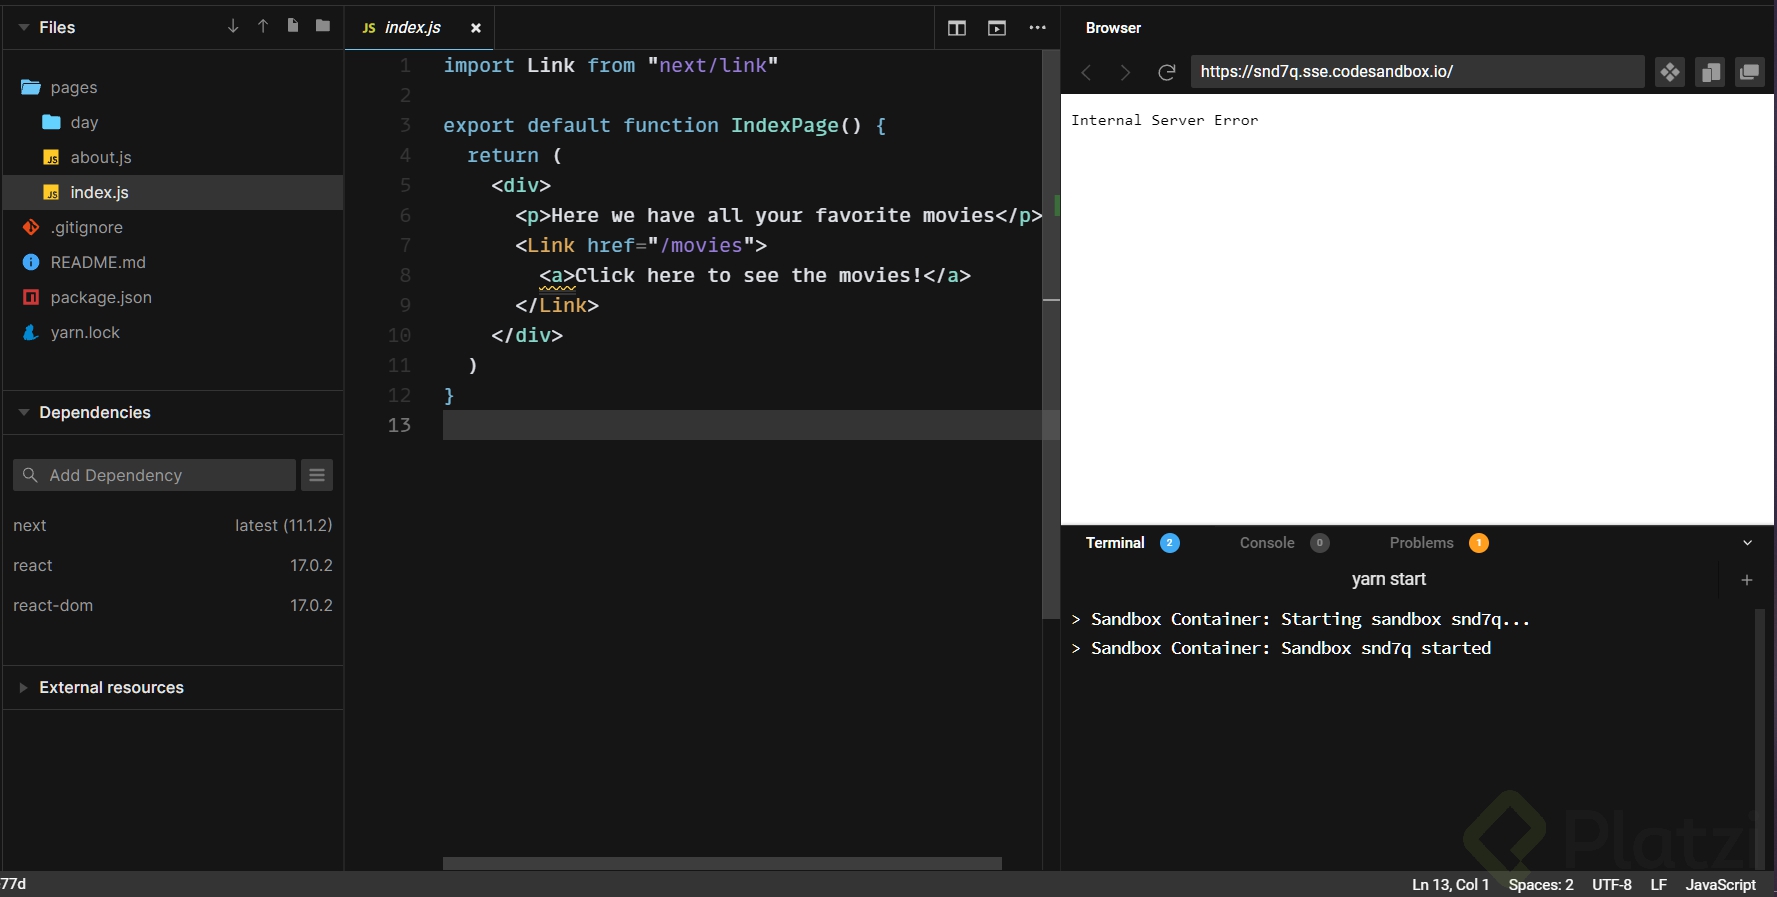Toggle split editor layout icon

pos(957,28)
